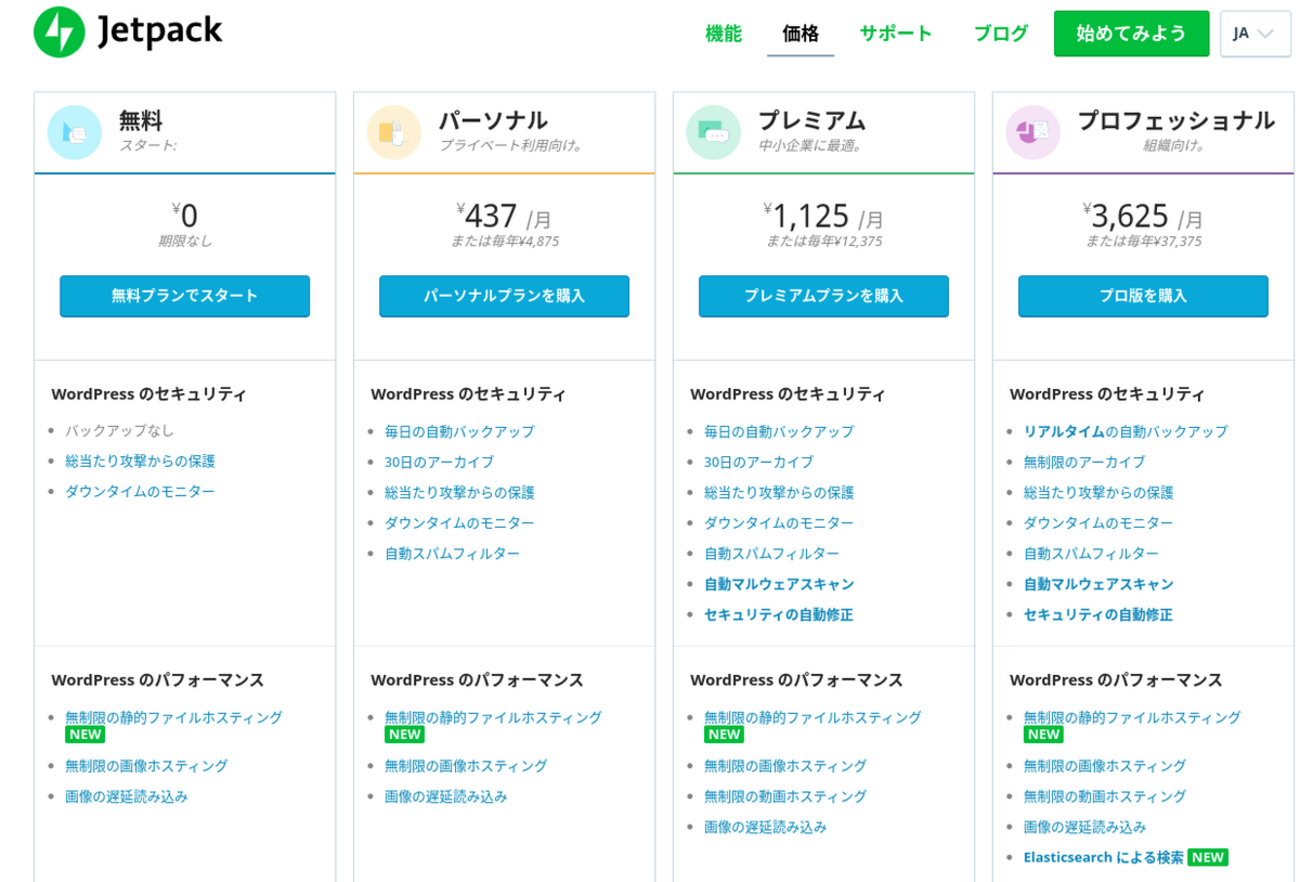Open 毎日の自動バックアップ in パーソナル plan
Viewport: 1300px width, 882px height.
pos(459,432)
